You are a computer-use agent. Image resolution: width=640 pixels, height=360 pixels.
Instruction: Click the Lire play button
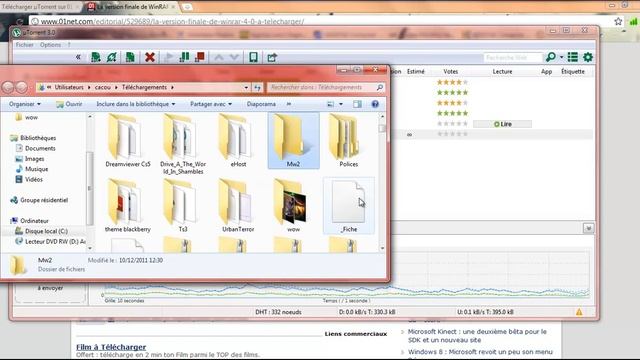coord(502,124)
